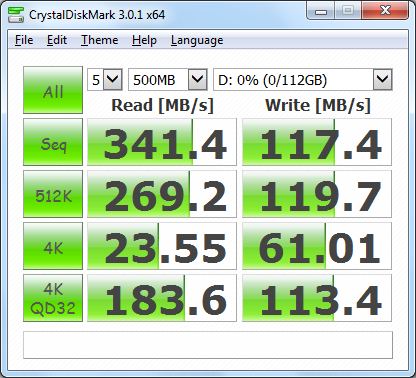Viewport: 416px width, 378px height.
Task: Start the 4K QD32 benchmark test
Action: click(53, 298)
